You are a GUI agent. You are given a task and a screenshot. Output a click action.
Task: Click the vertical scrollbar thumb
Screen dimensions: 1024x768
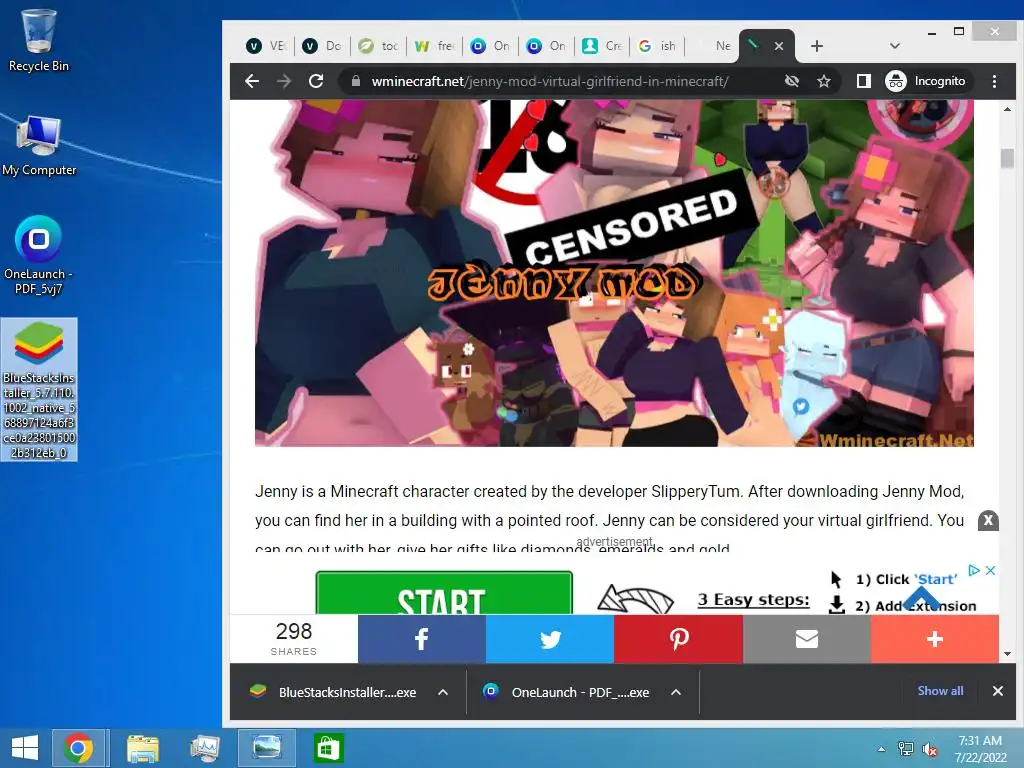click(x=1007, y=158)
